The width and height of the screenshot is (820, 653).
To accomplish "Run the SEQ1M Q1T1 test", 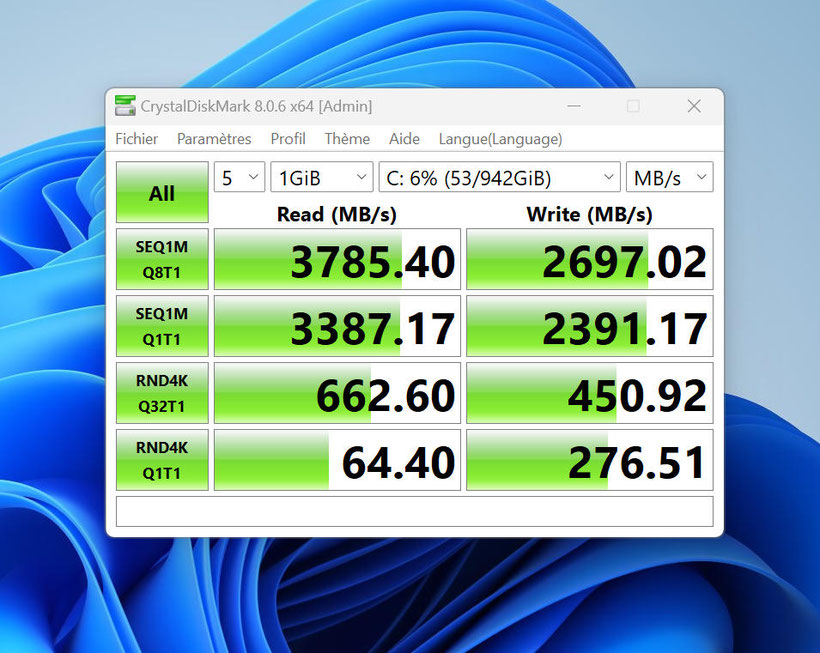I will click(x=162, y=326).
